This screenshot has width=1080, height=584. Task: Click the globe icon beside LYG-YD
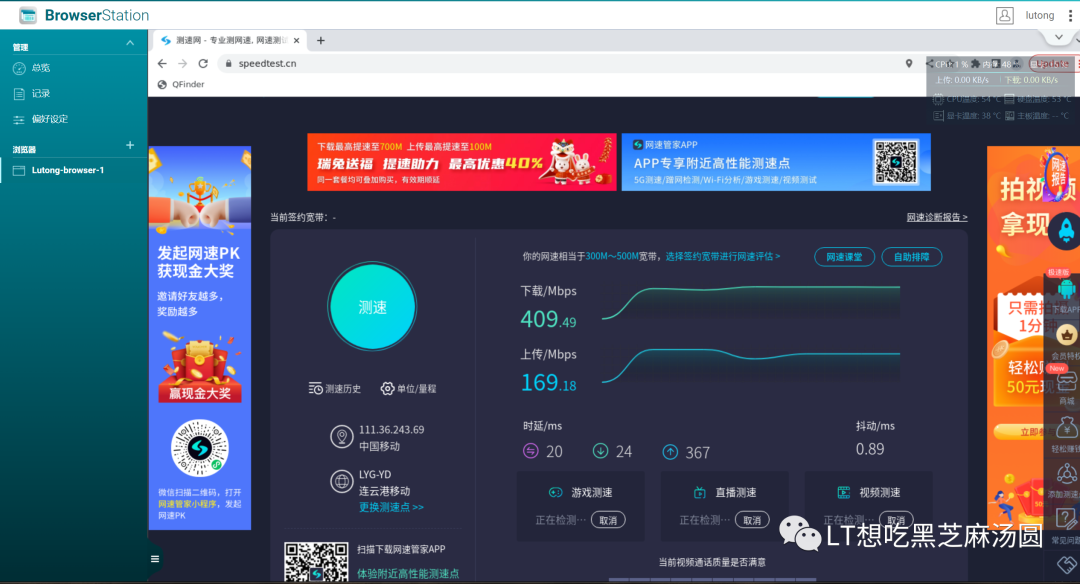(341, 481)
